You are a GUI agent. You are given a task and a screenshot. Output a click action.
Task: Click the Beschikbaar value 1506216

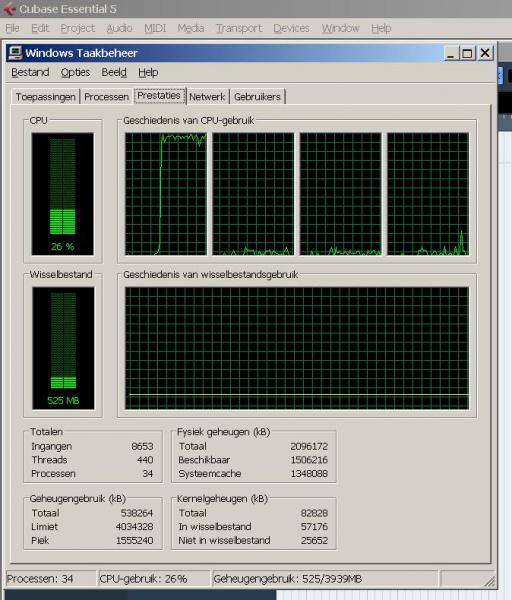pos(309,460)
